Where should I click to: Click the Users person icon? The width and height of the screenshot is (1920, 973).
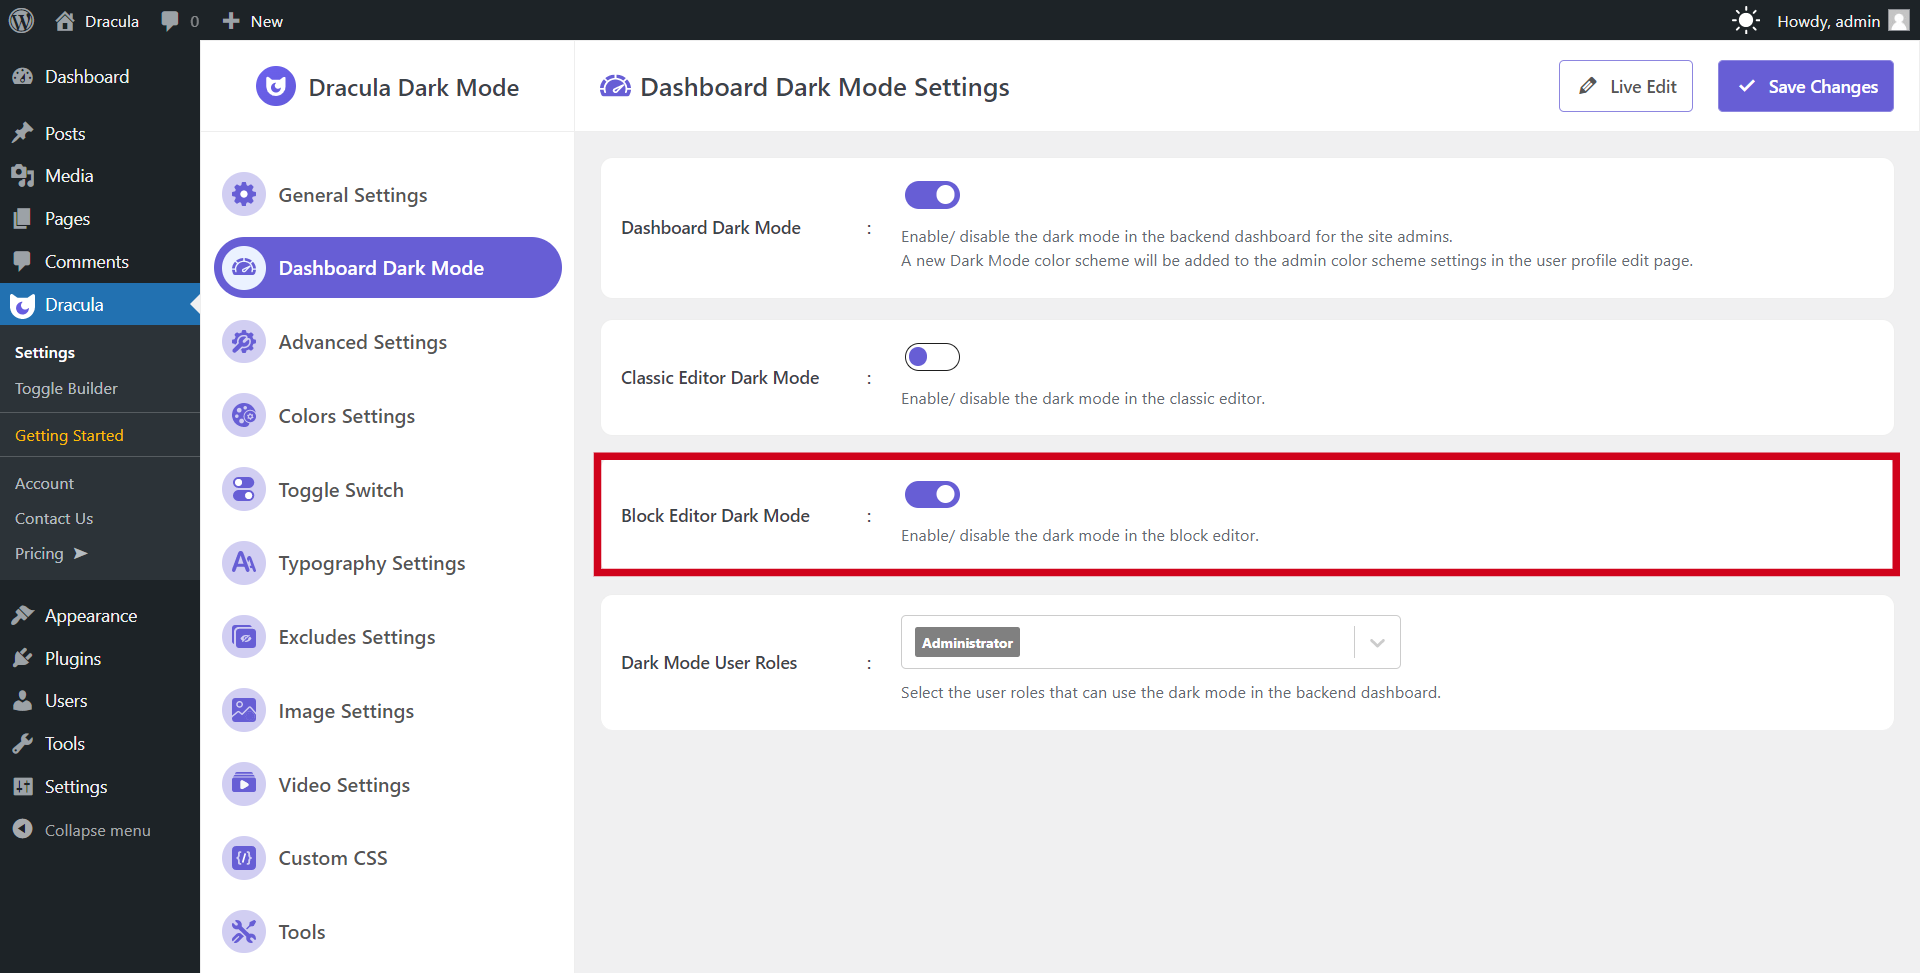(22, 701)
